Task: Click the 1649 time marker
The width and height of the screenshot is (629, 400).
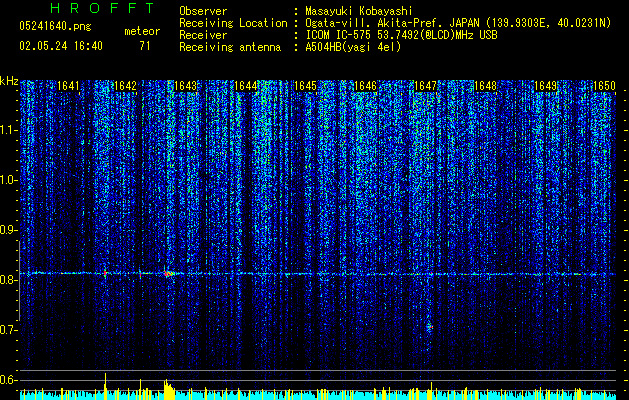Action: click(x=546, y=86)
